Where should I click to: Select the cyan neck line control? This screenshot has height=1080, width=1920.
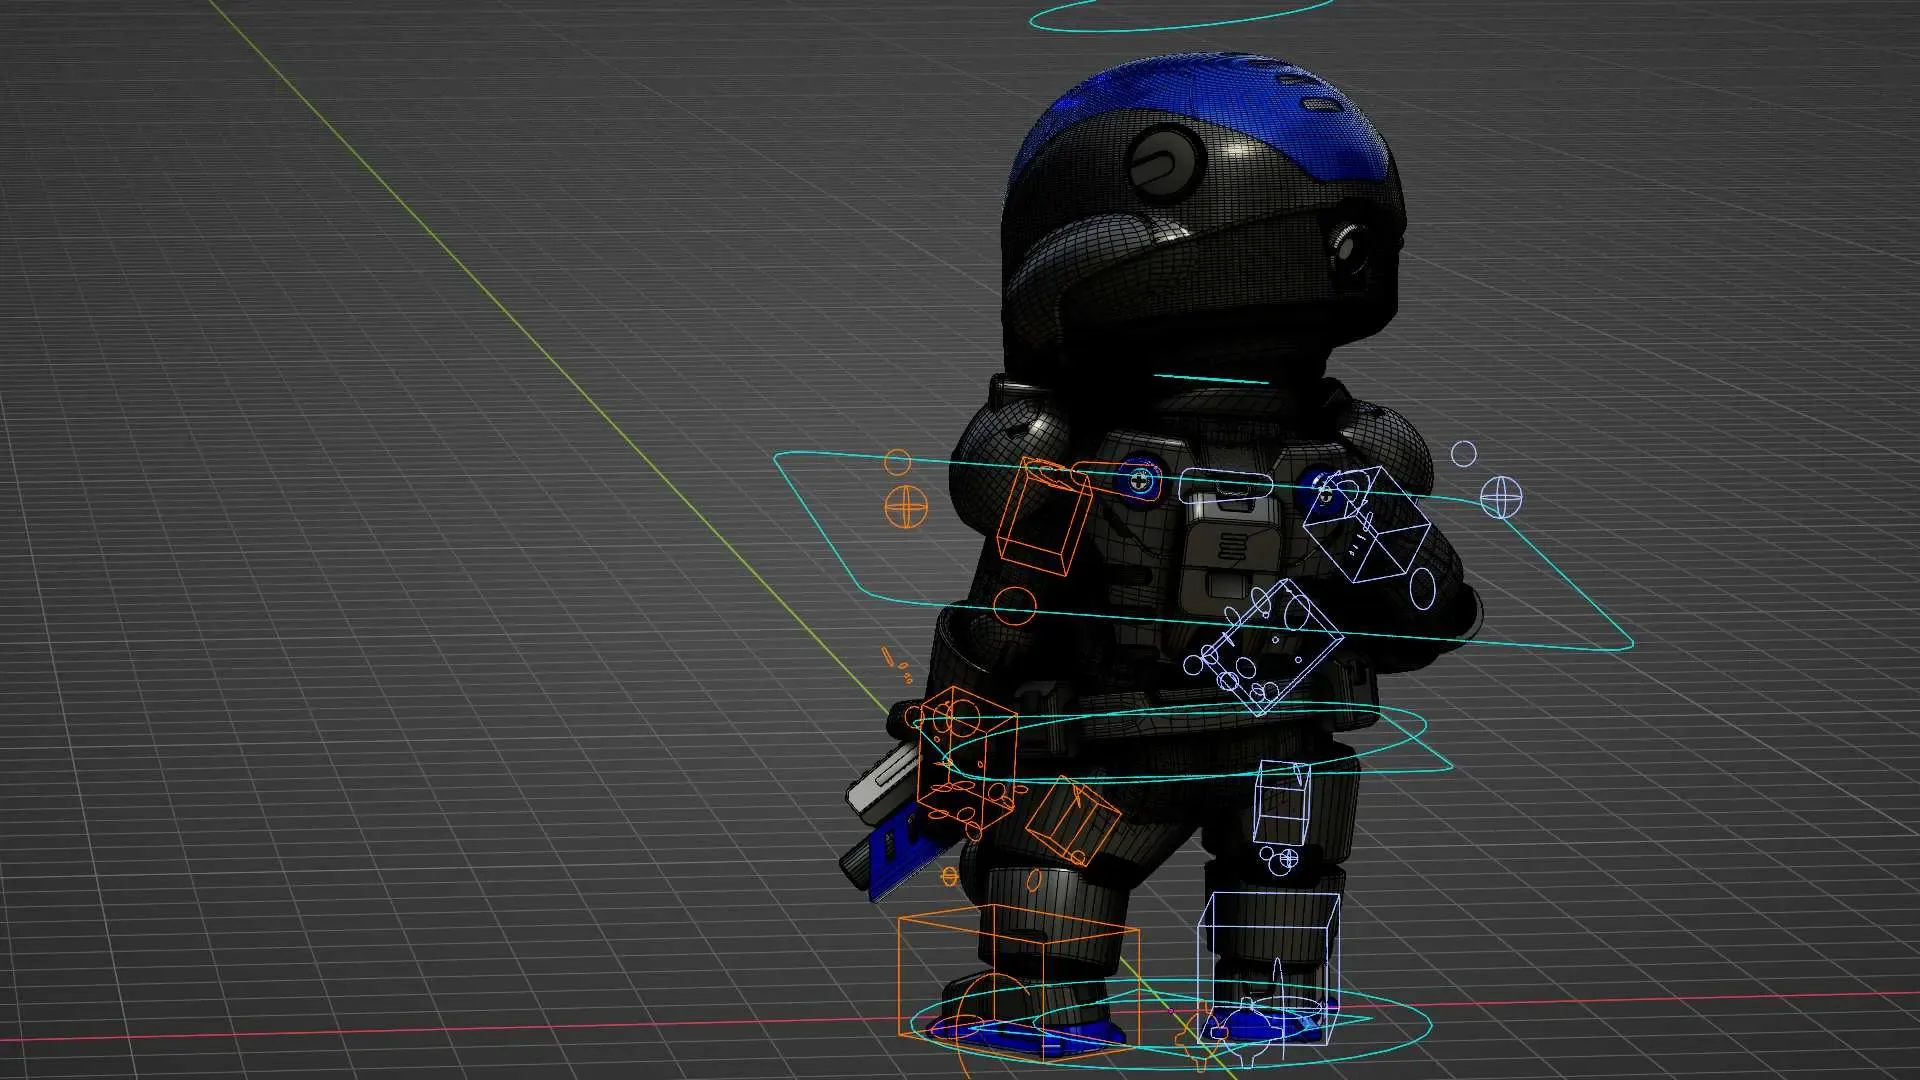coord(1211,379)
